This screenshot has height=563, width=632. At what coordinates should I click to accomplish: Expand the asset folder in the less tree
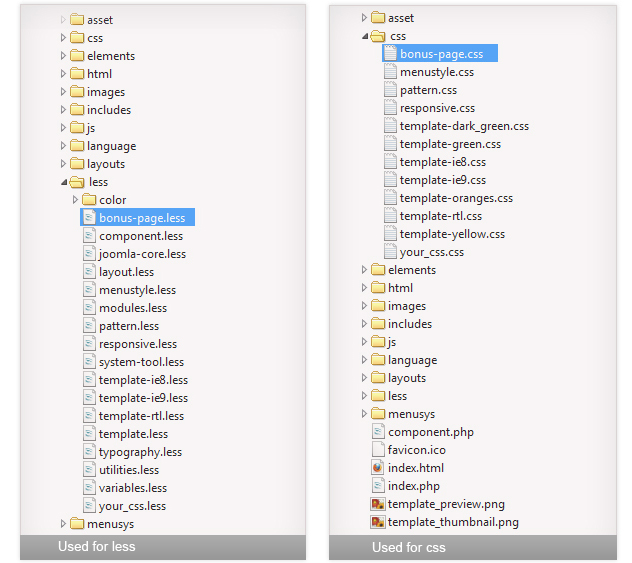(63, 20)
